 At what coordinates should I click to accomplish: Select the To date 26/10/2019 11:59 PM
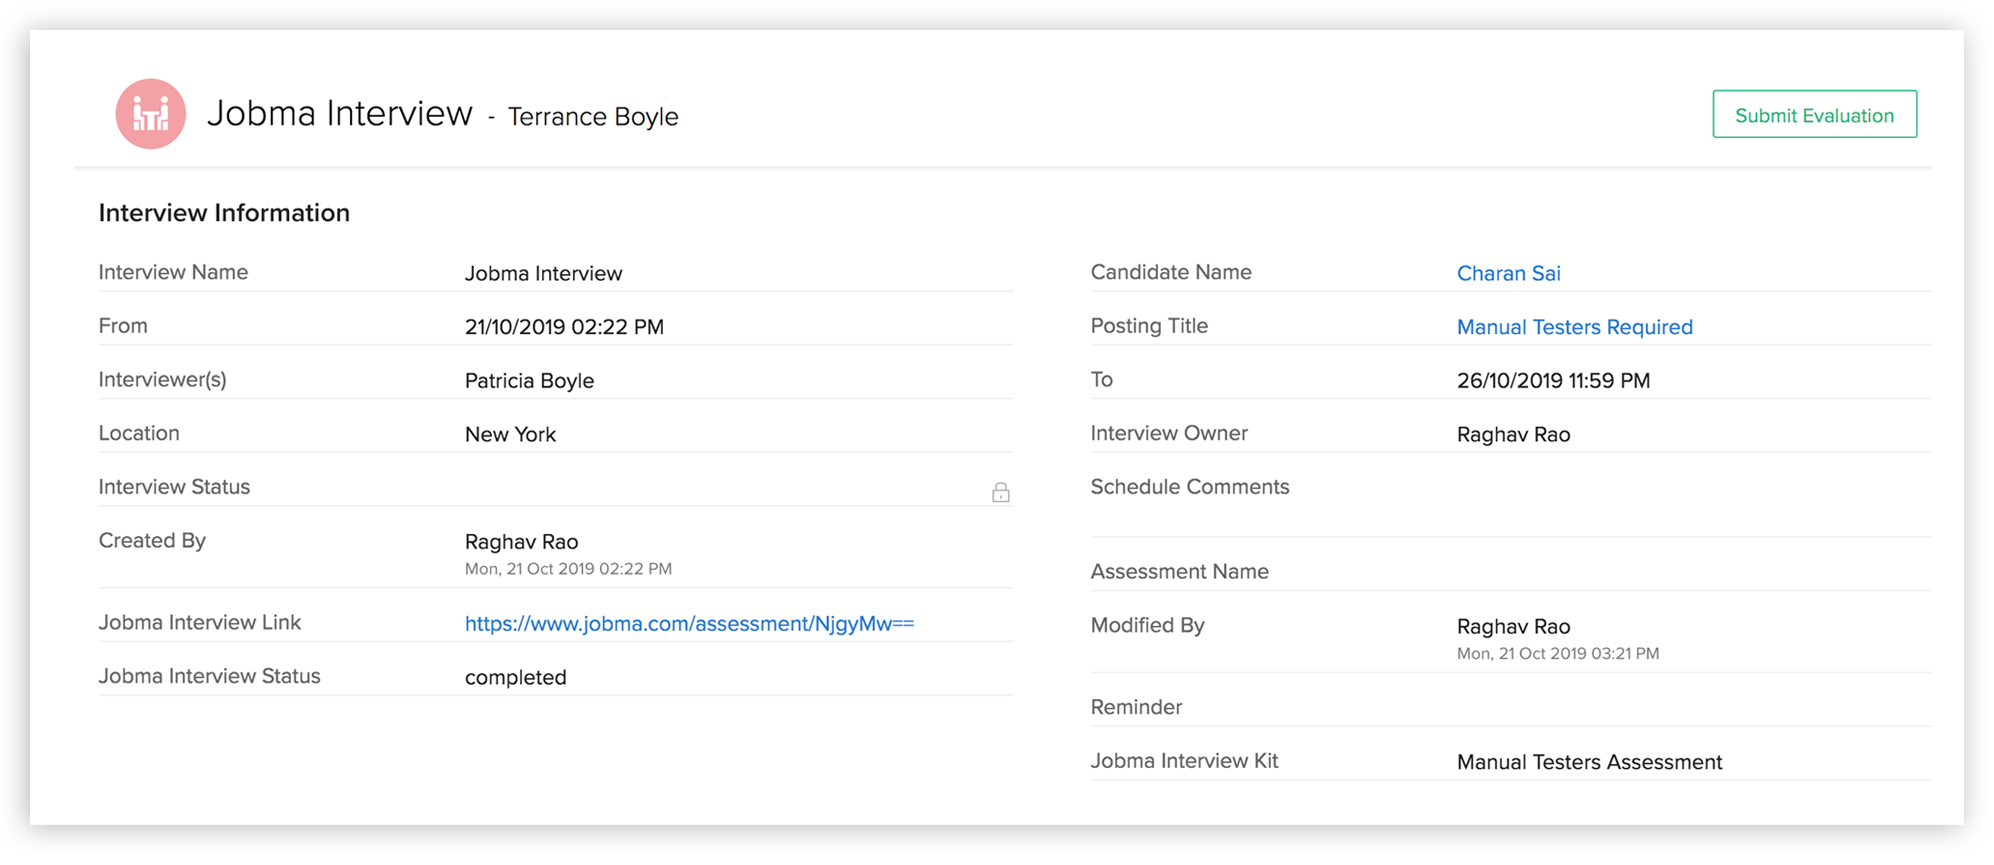click(1553, 381)
